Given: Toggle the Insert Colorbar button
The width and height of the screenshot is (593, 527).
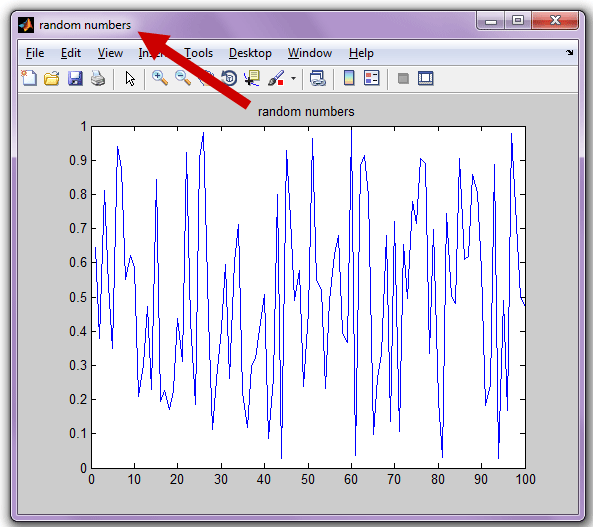Looking at the screenshot, I should [349, 78].
